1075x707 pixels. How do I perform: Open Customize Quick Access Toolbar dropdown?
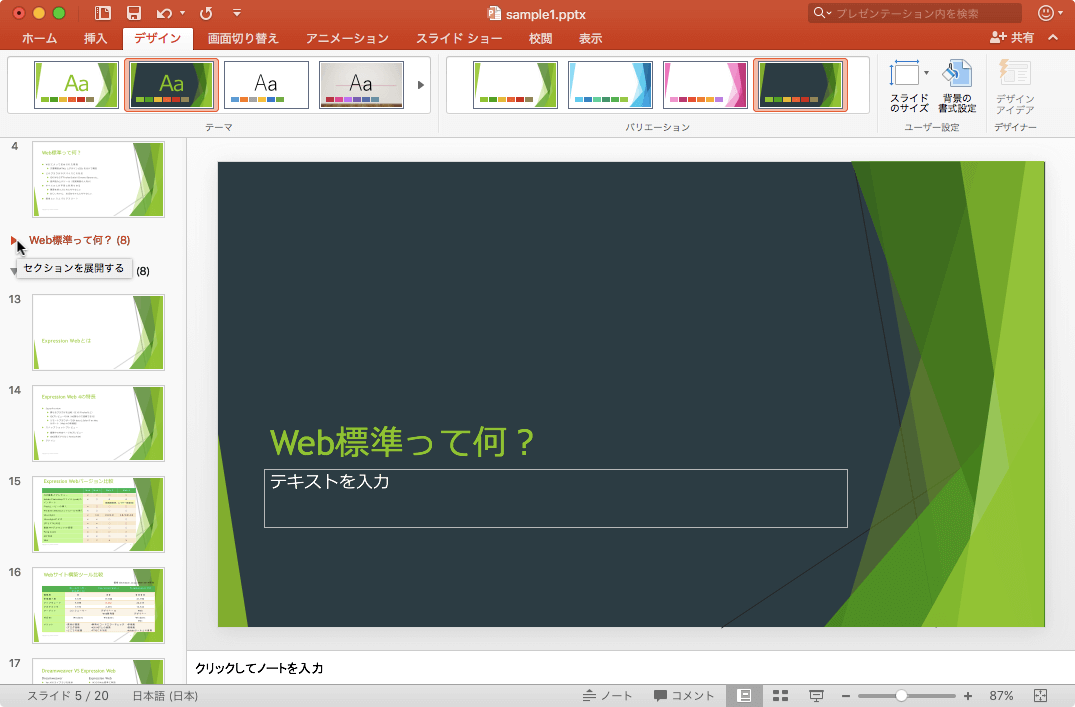237,13
